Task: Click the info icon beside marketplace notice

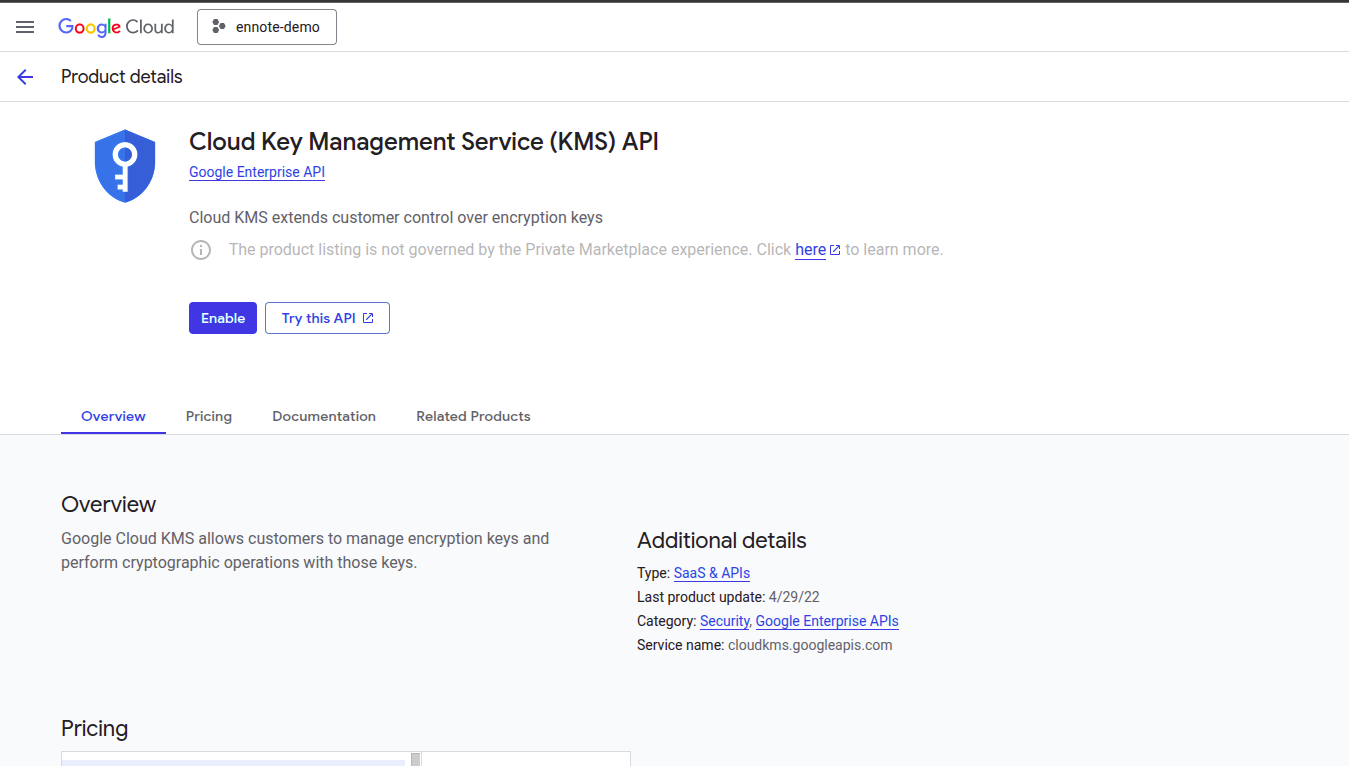Action: click(201, 250)
